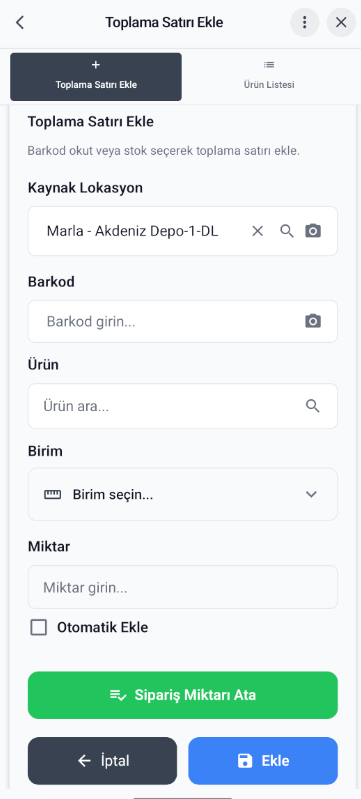Viewport: 361px width, 799px height.
Task: Click the ruler icon in Birim field
Action: point(52,494)
